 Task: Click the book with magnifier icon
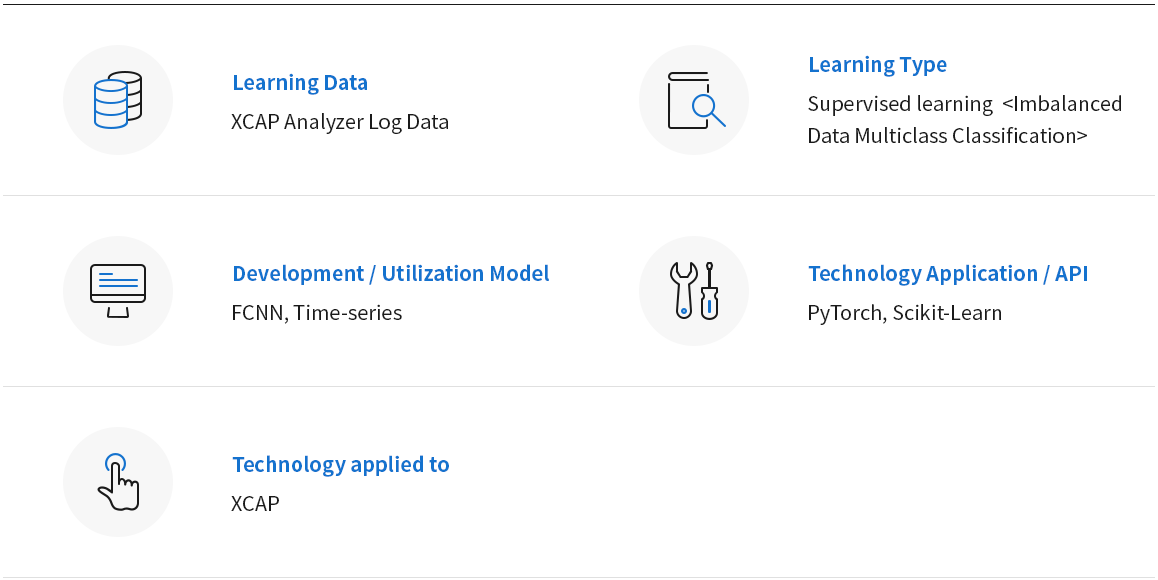(696, 100)
